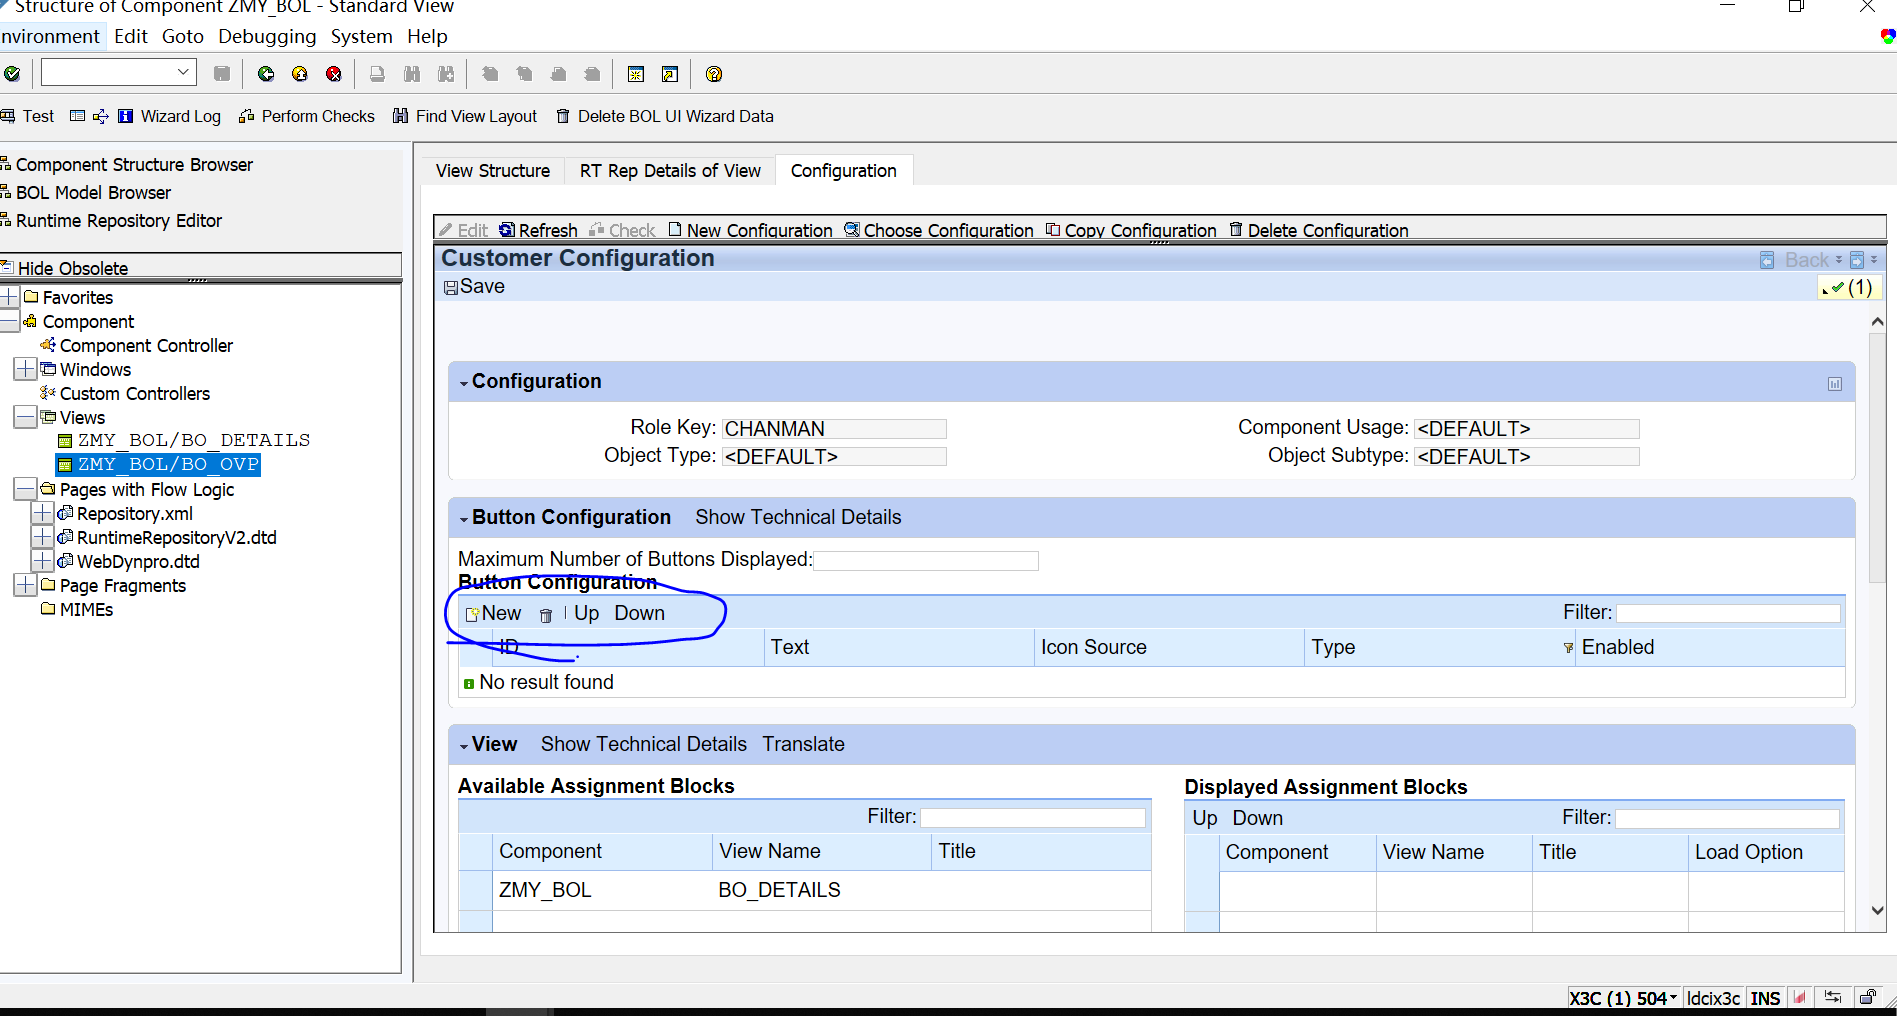Collapse the Views tree node

tap(25, 417)
